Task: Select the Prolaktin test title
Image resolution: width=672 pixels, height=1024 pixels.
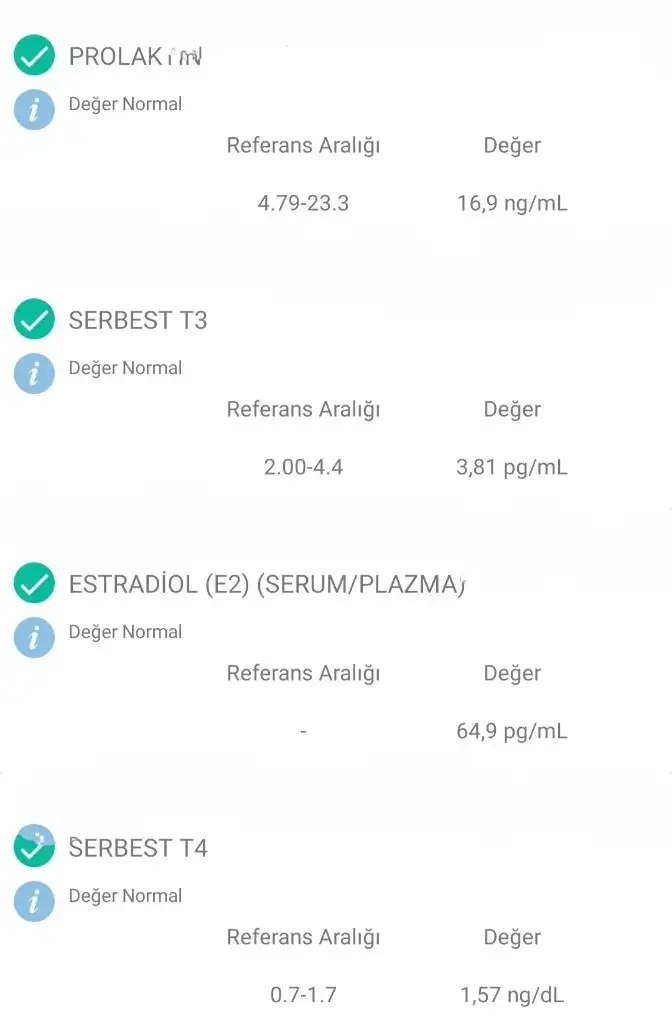Action: 135,57
